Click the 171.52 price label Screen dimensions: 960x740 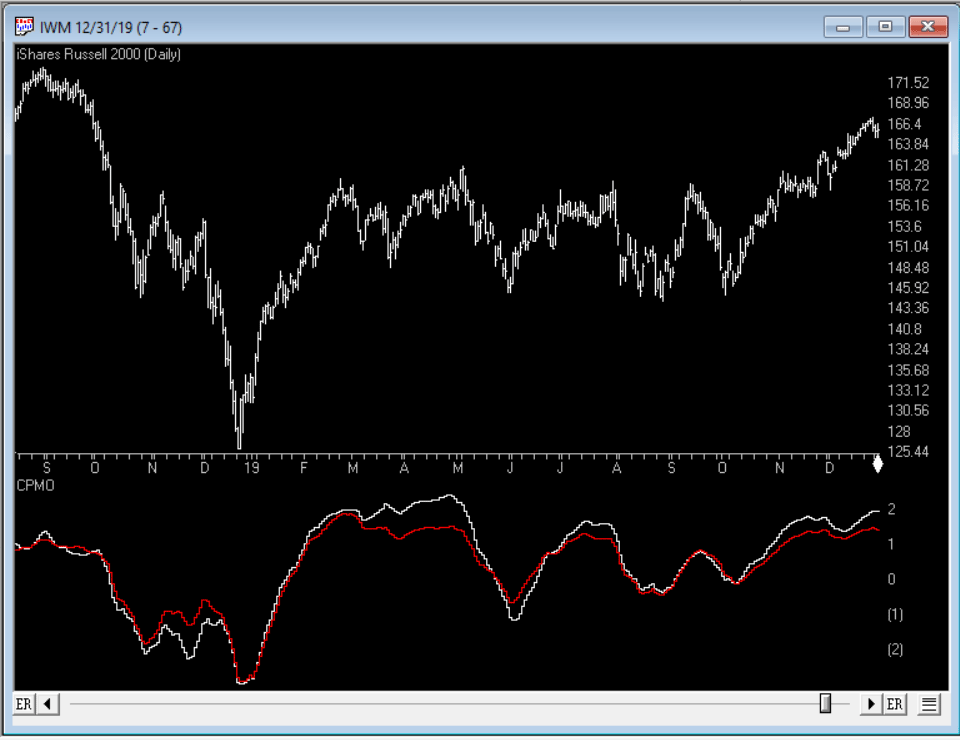pos(909,83)
